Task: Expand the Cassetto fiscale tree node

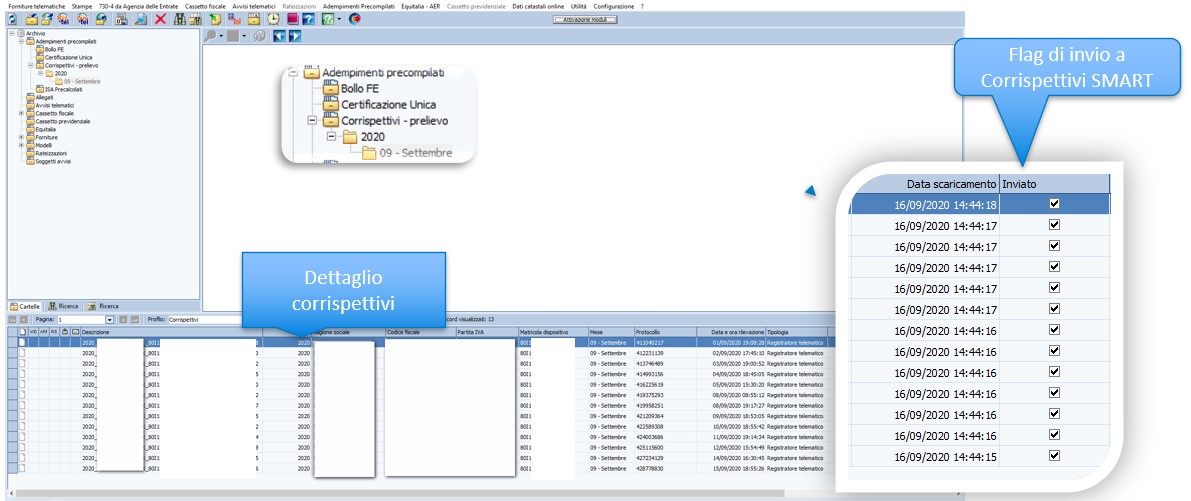Action: [22, 113]
